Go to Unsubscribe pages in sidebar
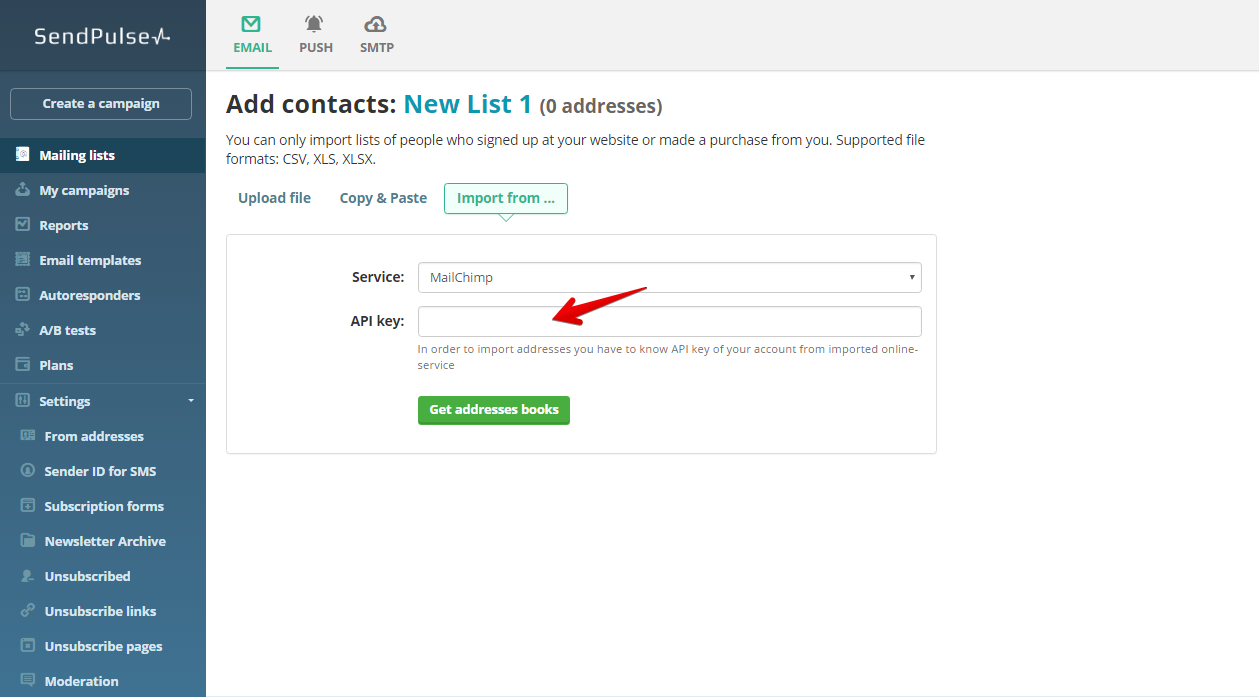The image size is (1259, 697). tap(103, 646)
